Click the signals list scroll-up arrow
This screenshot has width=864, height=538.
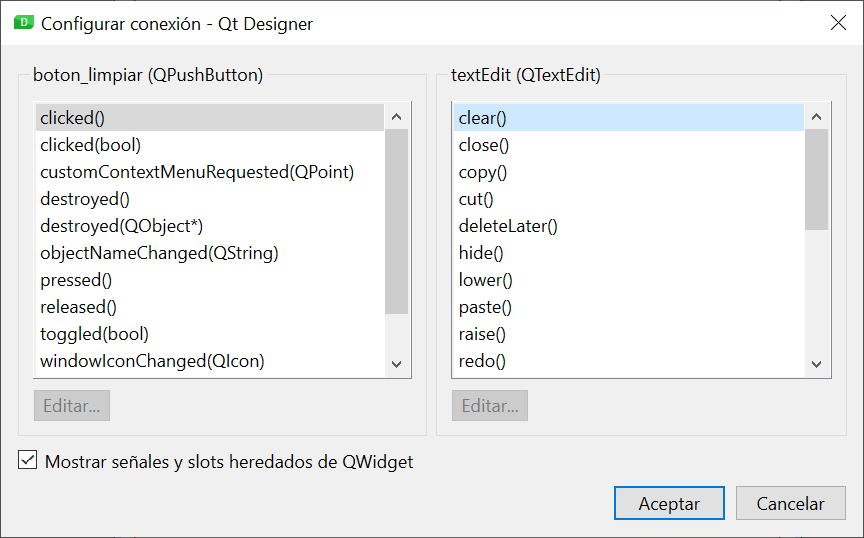tap(396, 116)
